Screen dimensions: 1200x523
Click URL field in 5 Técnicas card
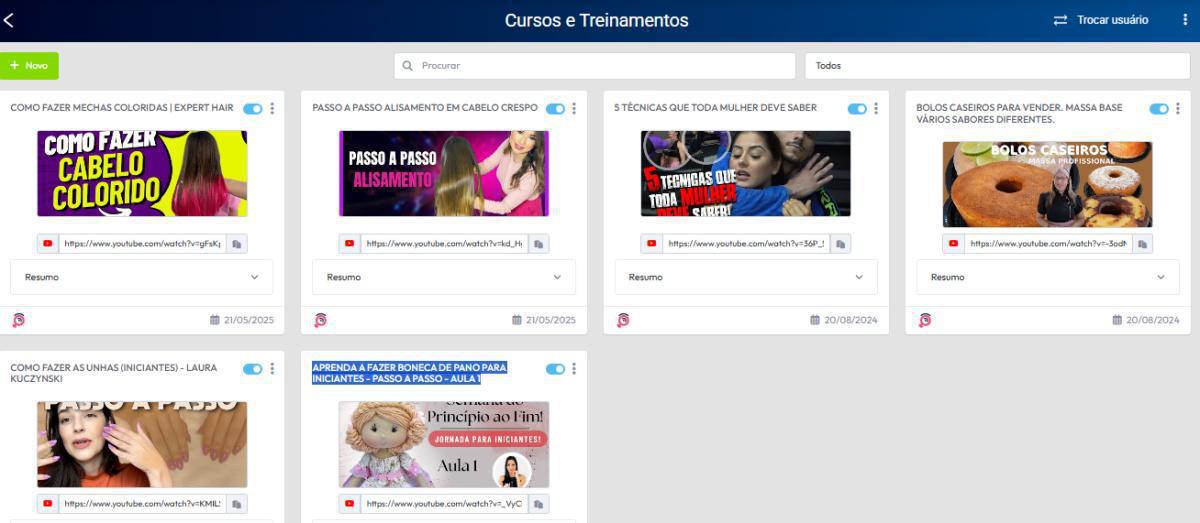746,243
